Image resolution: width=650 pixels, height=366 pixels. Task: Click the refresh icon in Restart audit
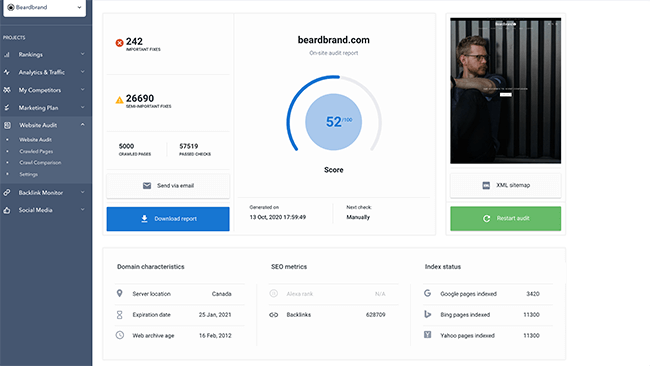[x=487, y=218]
